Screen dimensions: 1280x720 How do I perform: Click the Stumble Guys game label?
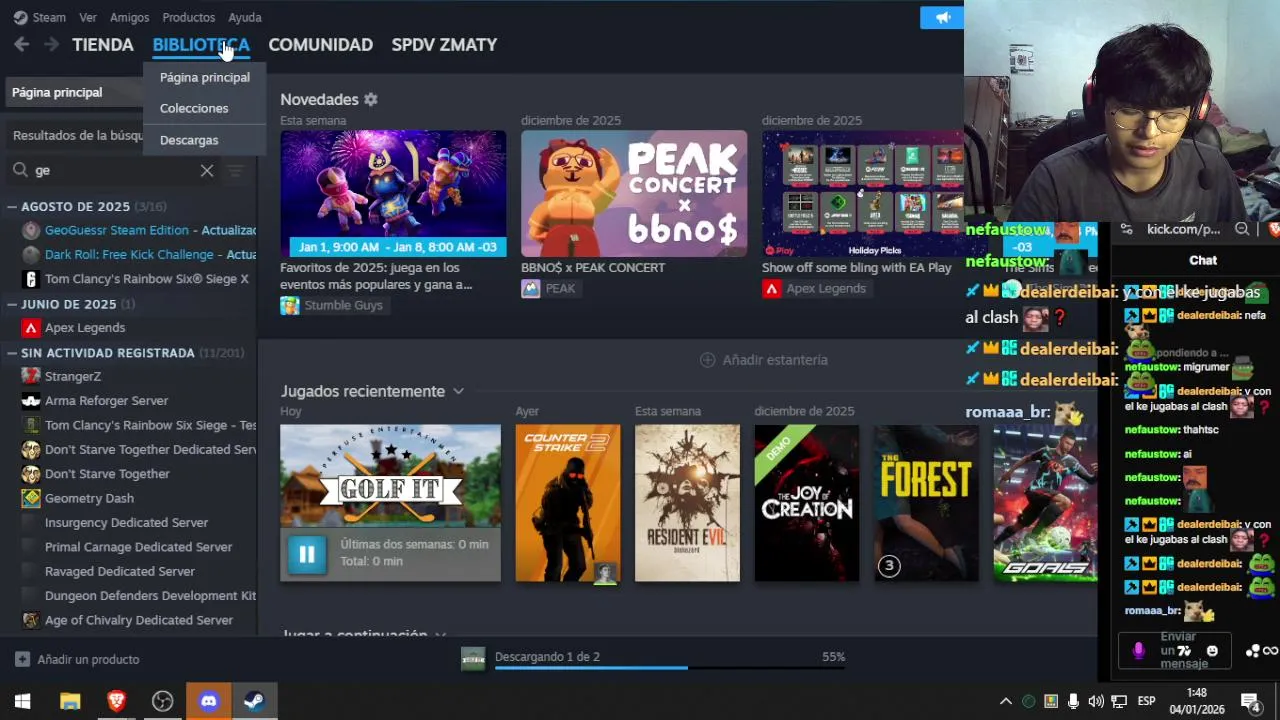click(332, 305)
